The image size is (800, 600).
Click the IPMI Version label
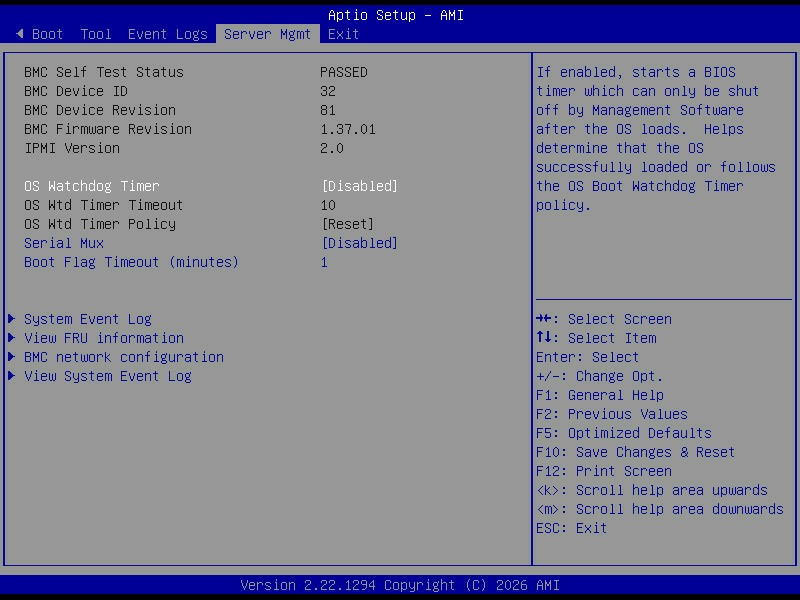pos(72,148)
